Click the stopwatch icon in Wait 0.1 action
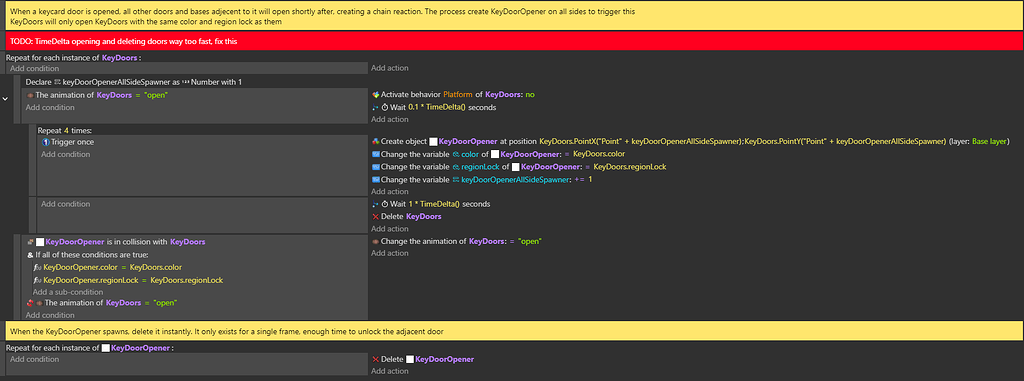The width and height of the screenshot is (1024, 381). point(385,107)
